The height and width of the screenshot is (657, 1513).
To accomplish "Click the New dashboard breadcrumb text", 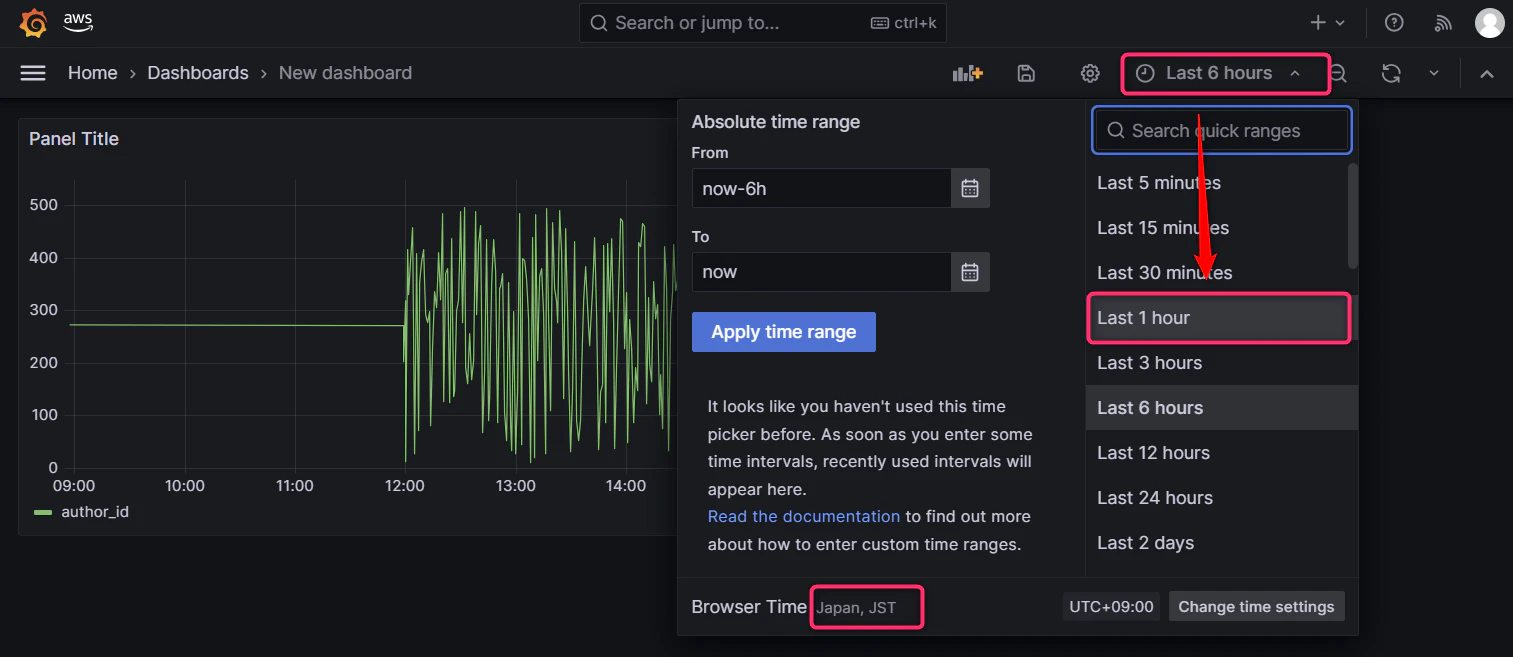I will click(345, 73).
